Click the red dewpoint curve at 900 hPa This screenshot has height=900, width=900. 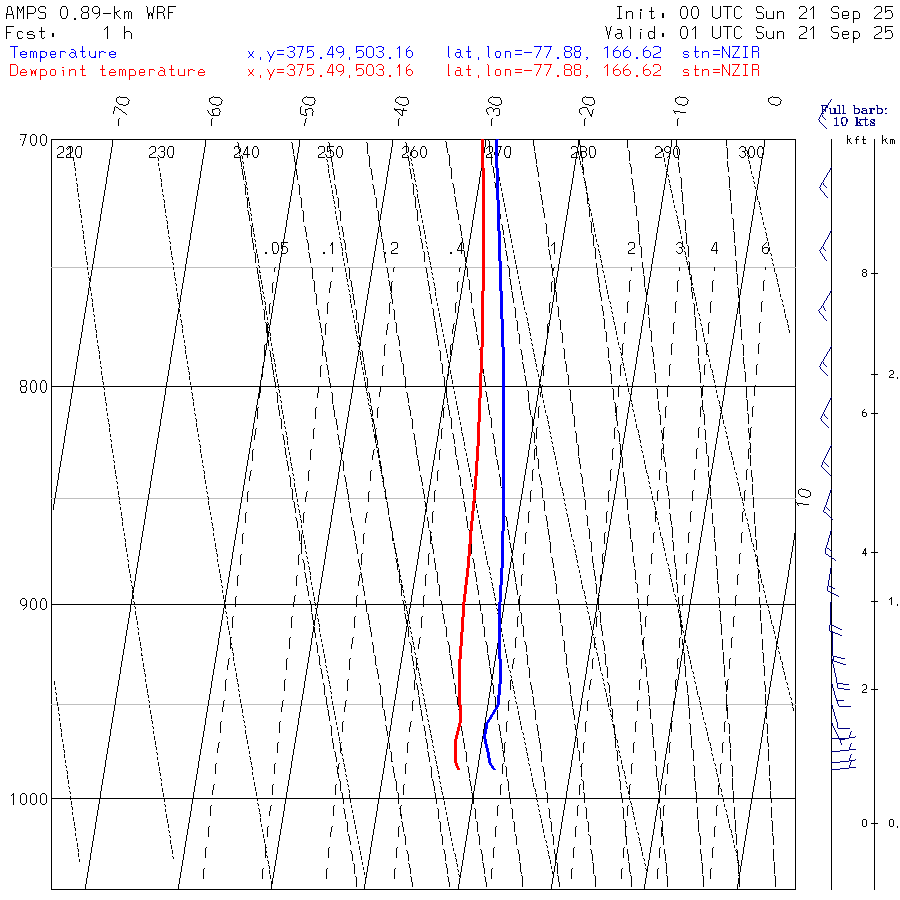pyautogui.click(x=463, y=604)
